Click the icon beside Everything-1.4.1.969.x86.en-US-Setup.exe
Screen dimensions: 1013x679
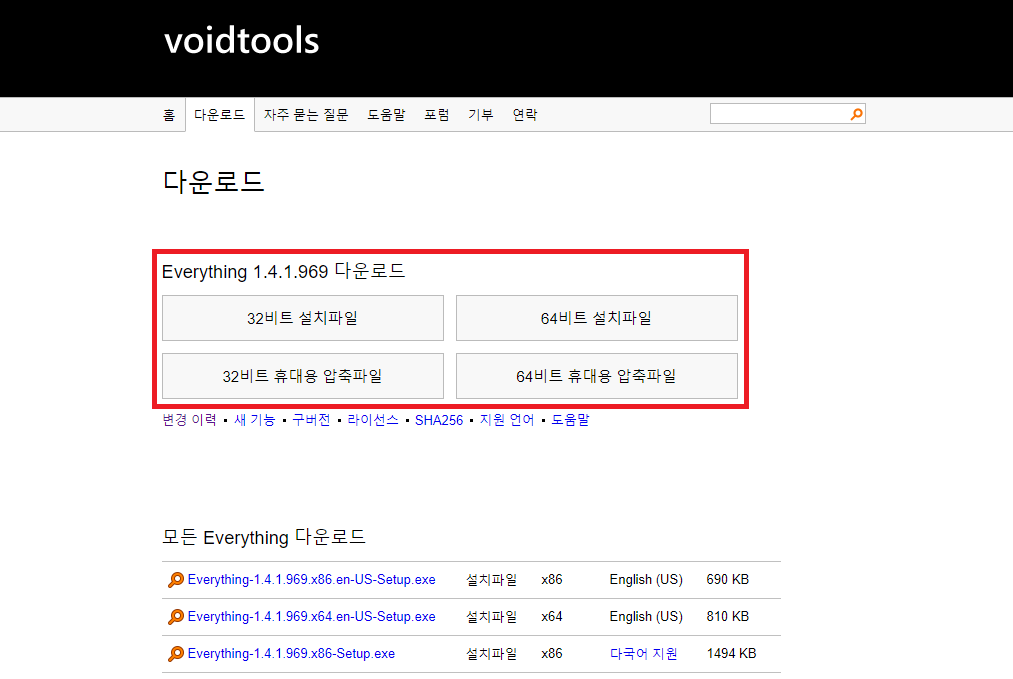pos(175,580)
